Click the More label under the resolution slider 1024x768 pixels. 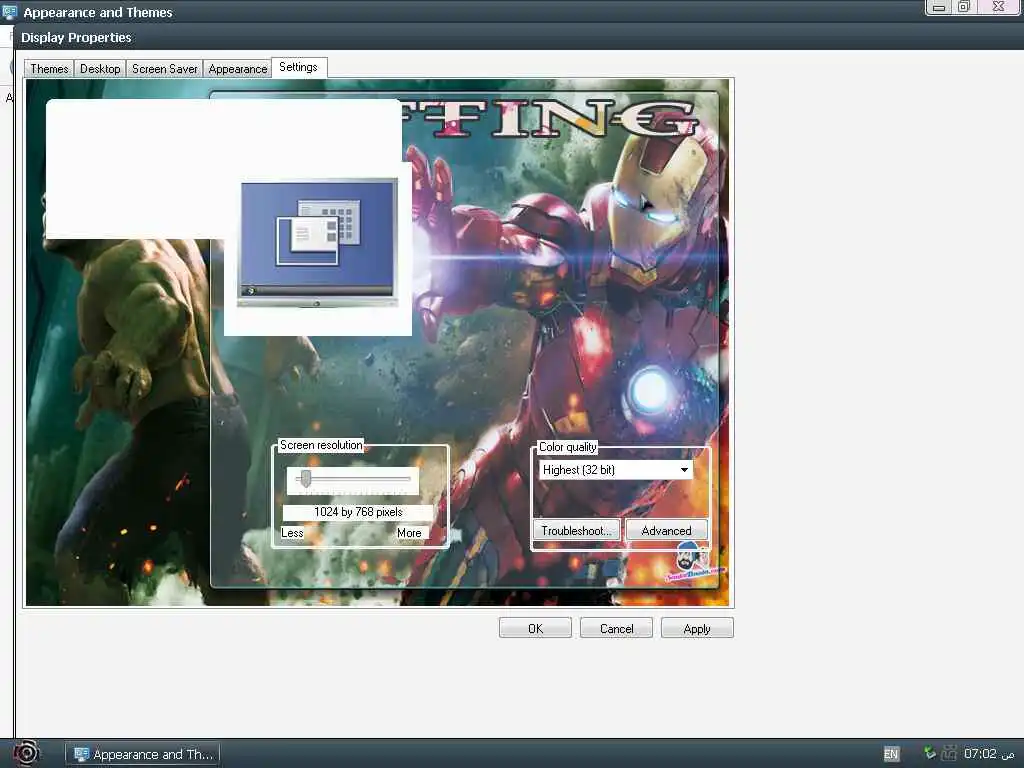tap(409, 533)
